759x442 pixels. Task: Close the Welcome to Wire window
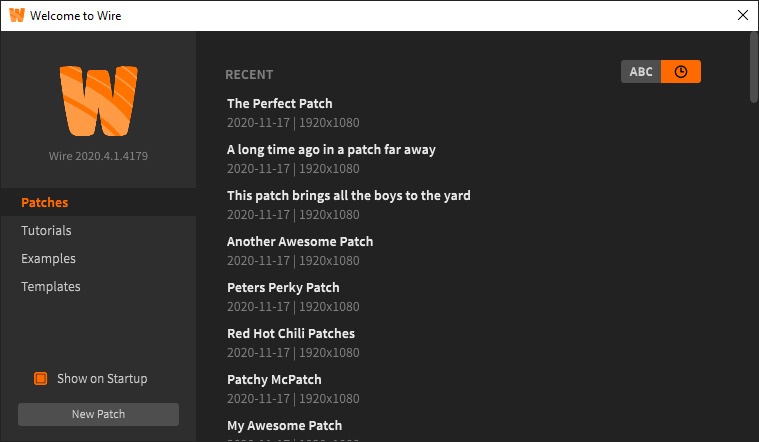[x=742, y=16]
